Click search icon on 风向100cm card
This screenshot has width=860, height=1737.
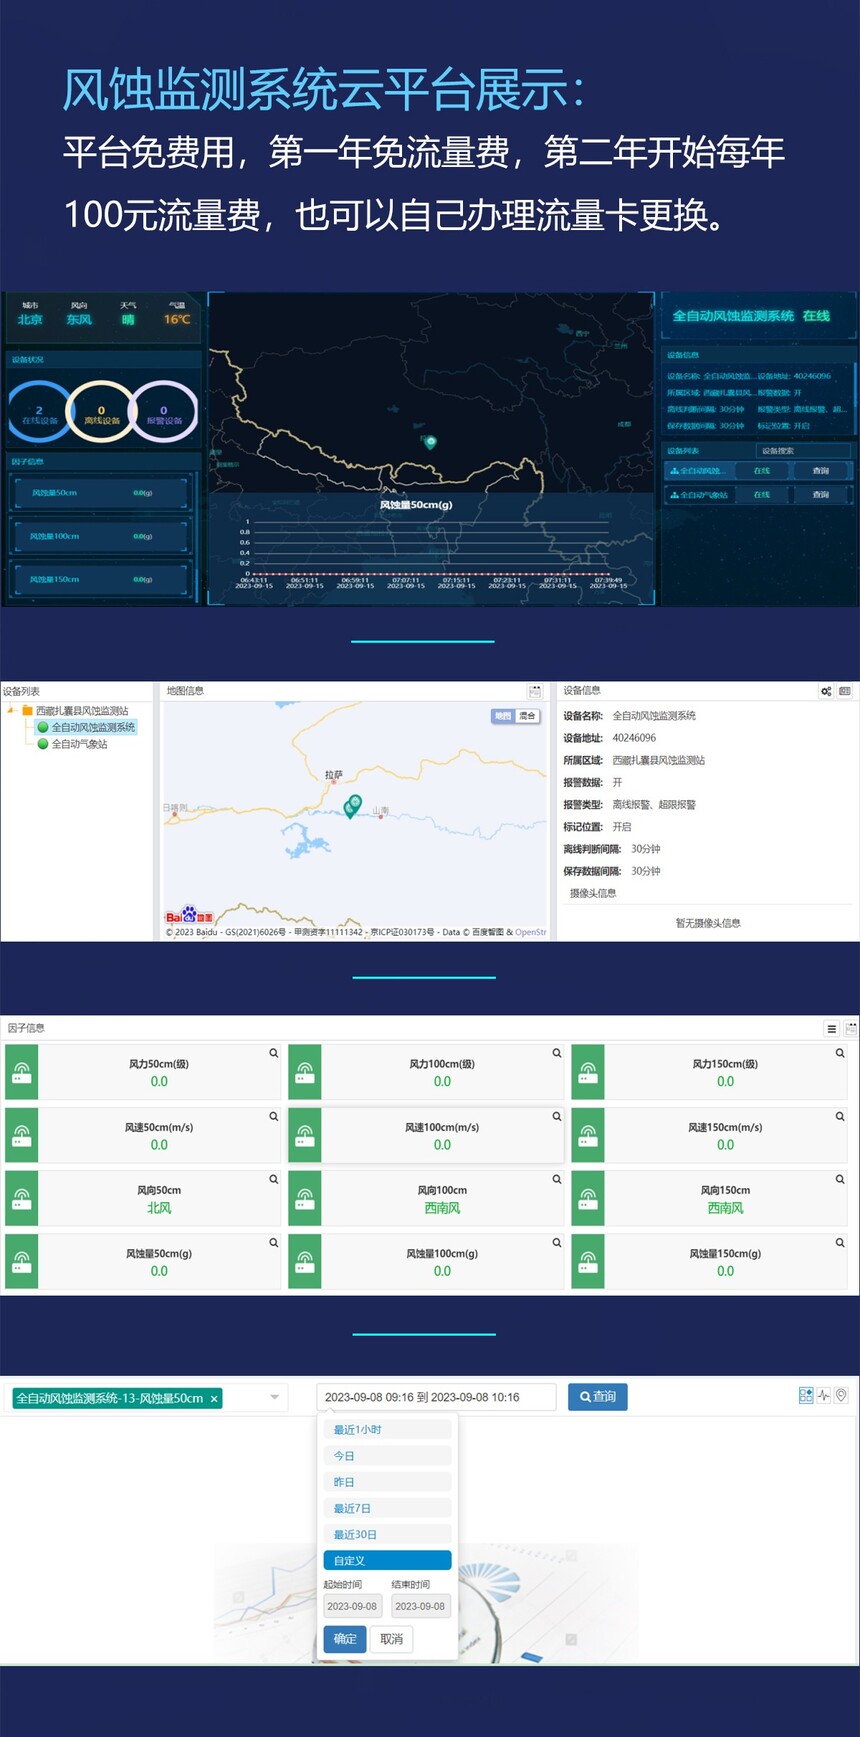(x=557, y=1179)
